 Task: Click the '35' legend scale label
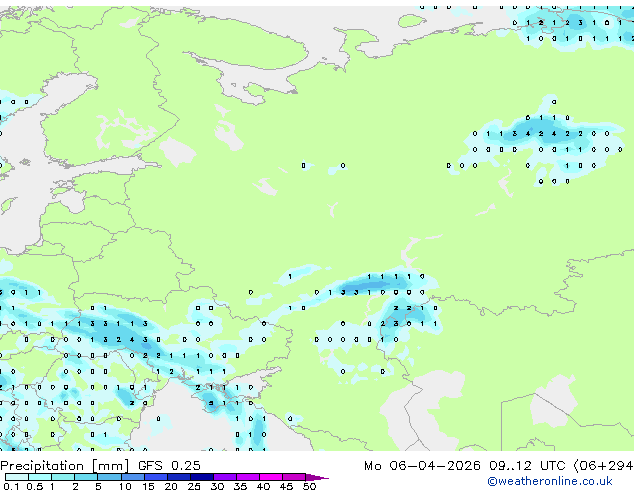[x=240, y=486]
